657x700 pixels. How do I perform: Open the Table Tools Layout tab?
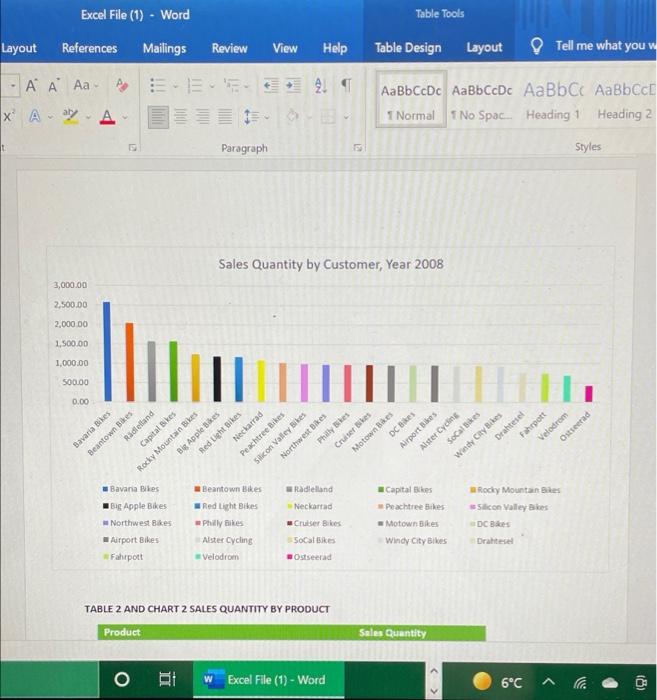(484, 47)
